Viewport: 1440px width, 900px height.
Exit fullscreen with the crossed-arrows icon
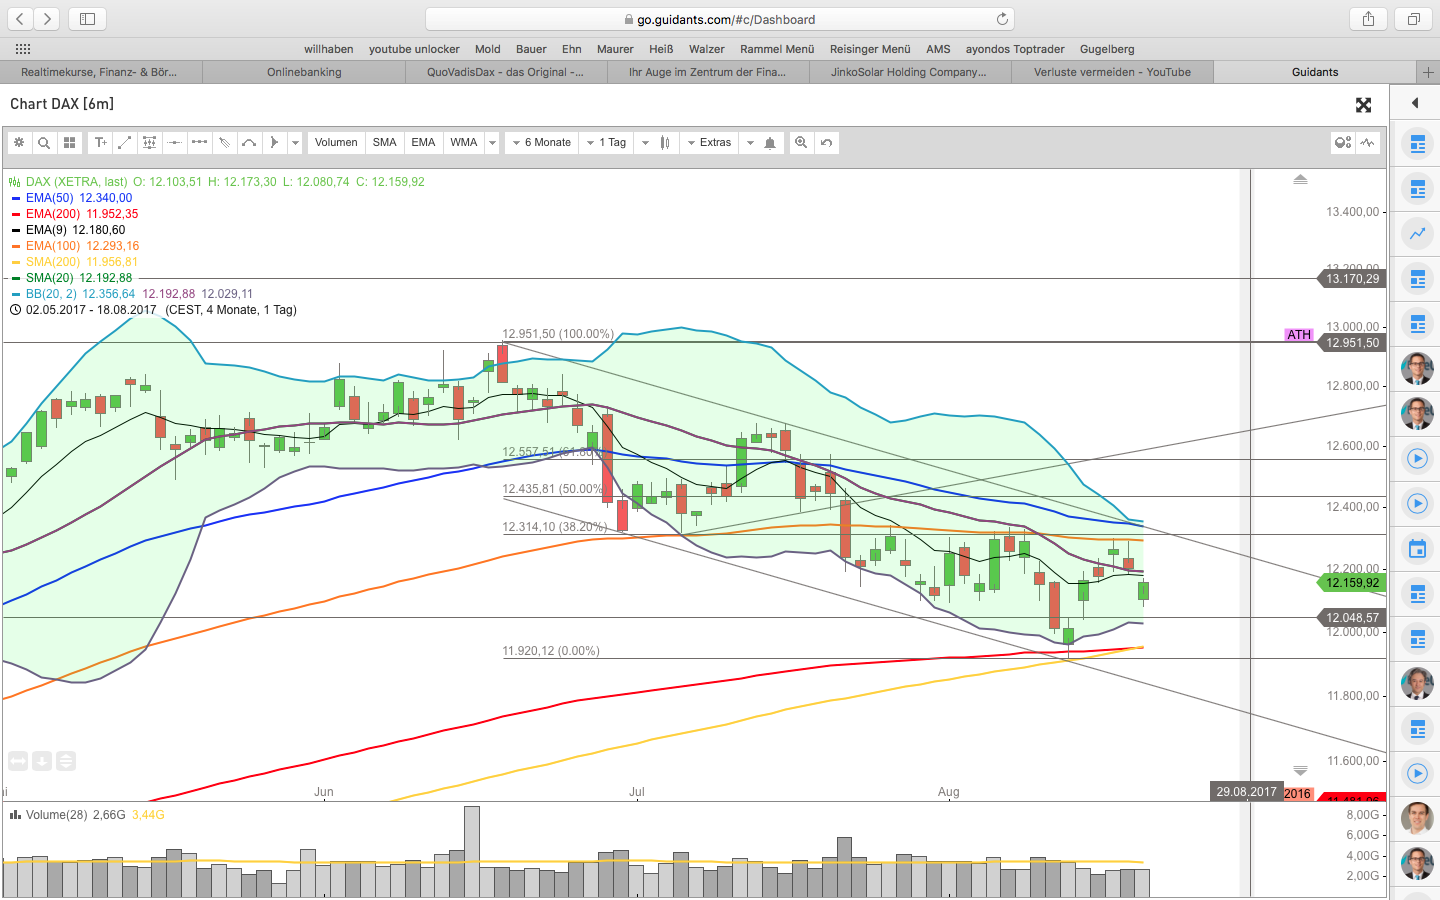point(1363,105)
